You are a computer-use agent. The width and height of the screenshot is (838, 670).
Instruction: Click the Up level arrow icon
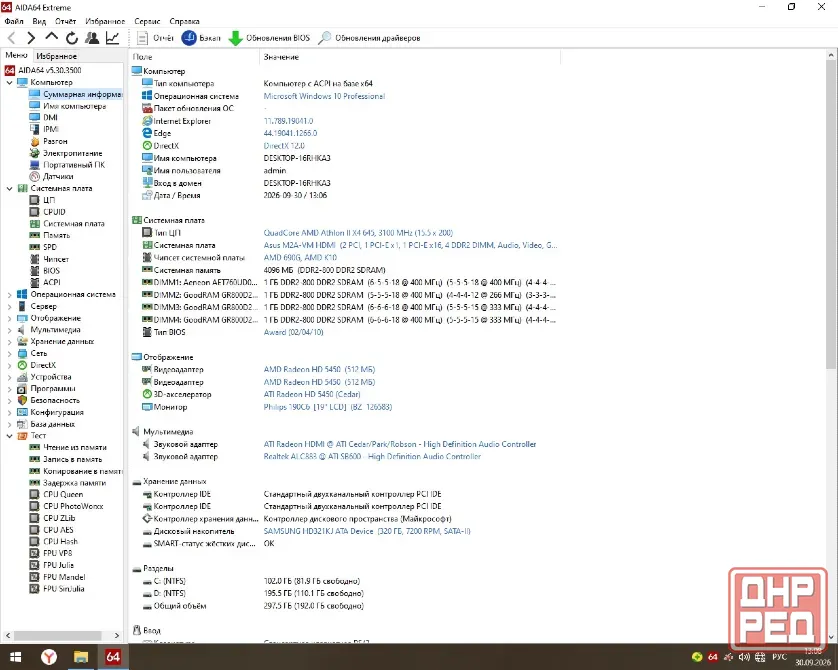(x=51, y=37)
